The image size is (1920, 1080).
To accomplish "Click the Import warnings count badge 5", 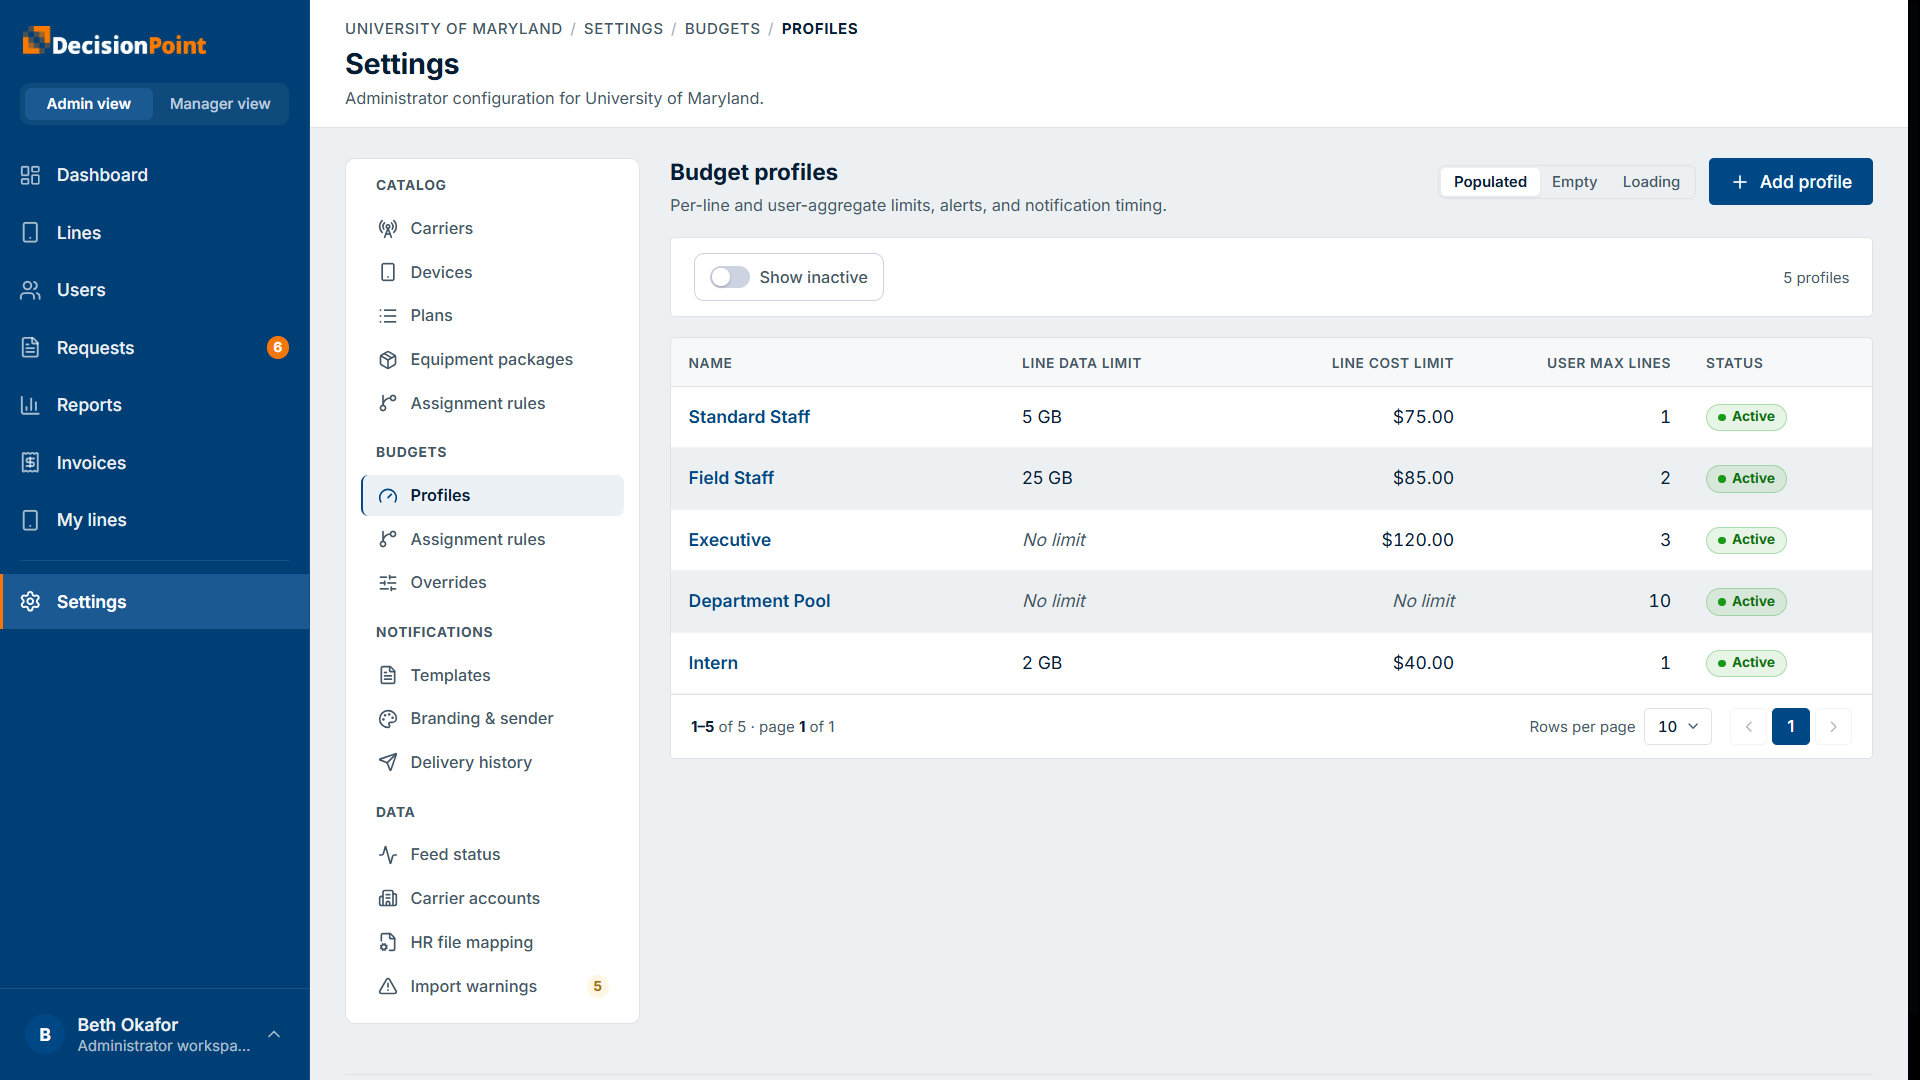I will pos(597,986).
